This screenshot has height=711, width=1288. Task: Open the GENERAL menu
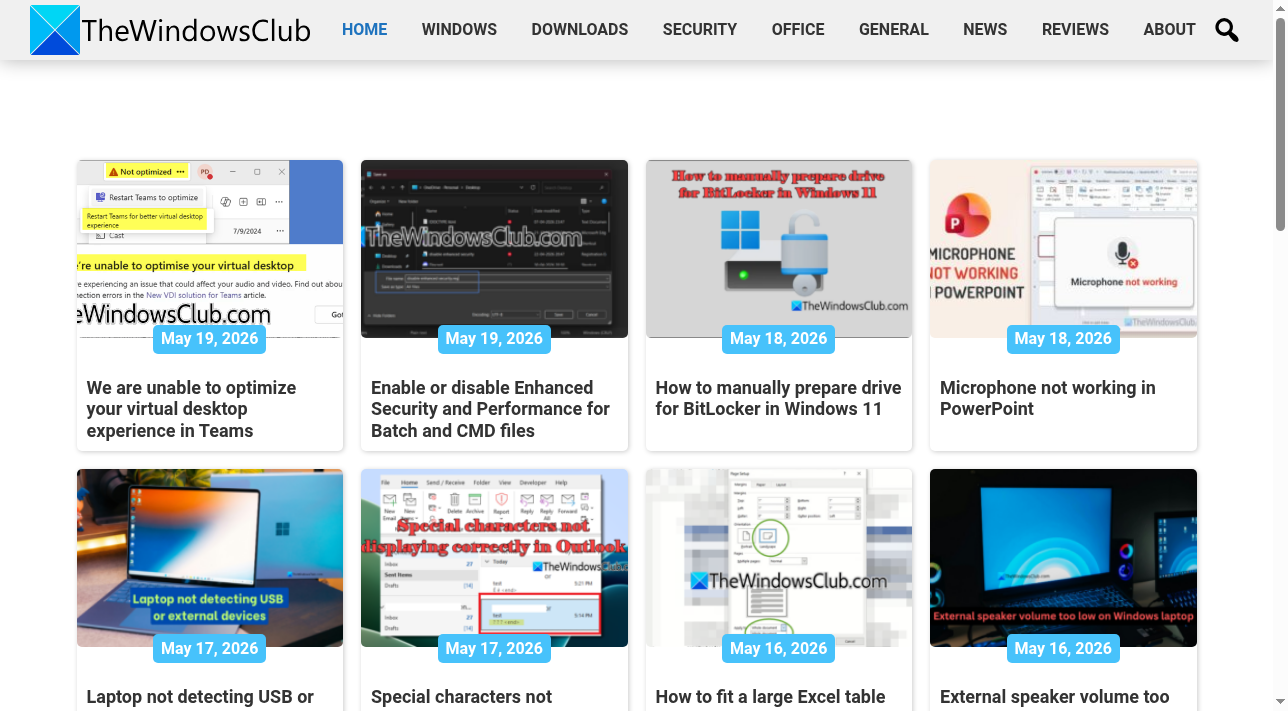tap(894, 30)
